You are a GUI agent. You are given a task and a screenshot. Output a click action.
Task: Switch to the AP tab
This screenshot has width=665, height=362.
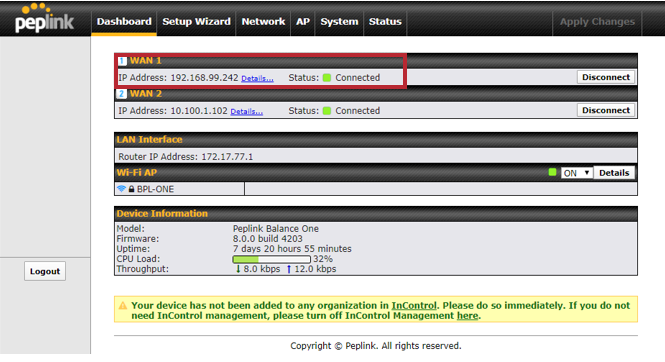(x=303, y=22)
